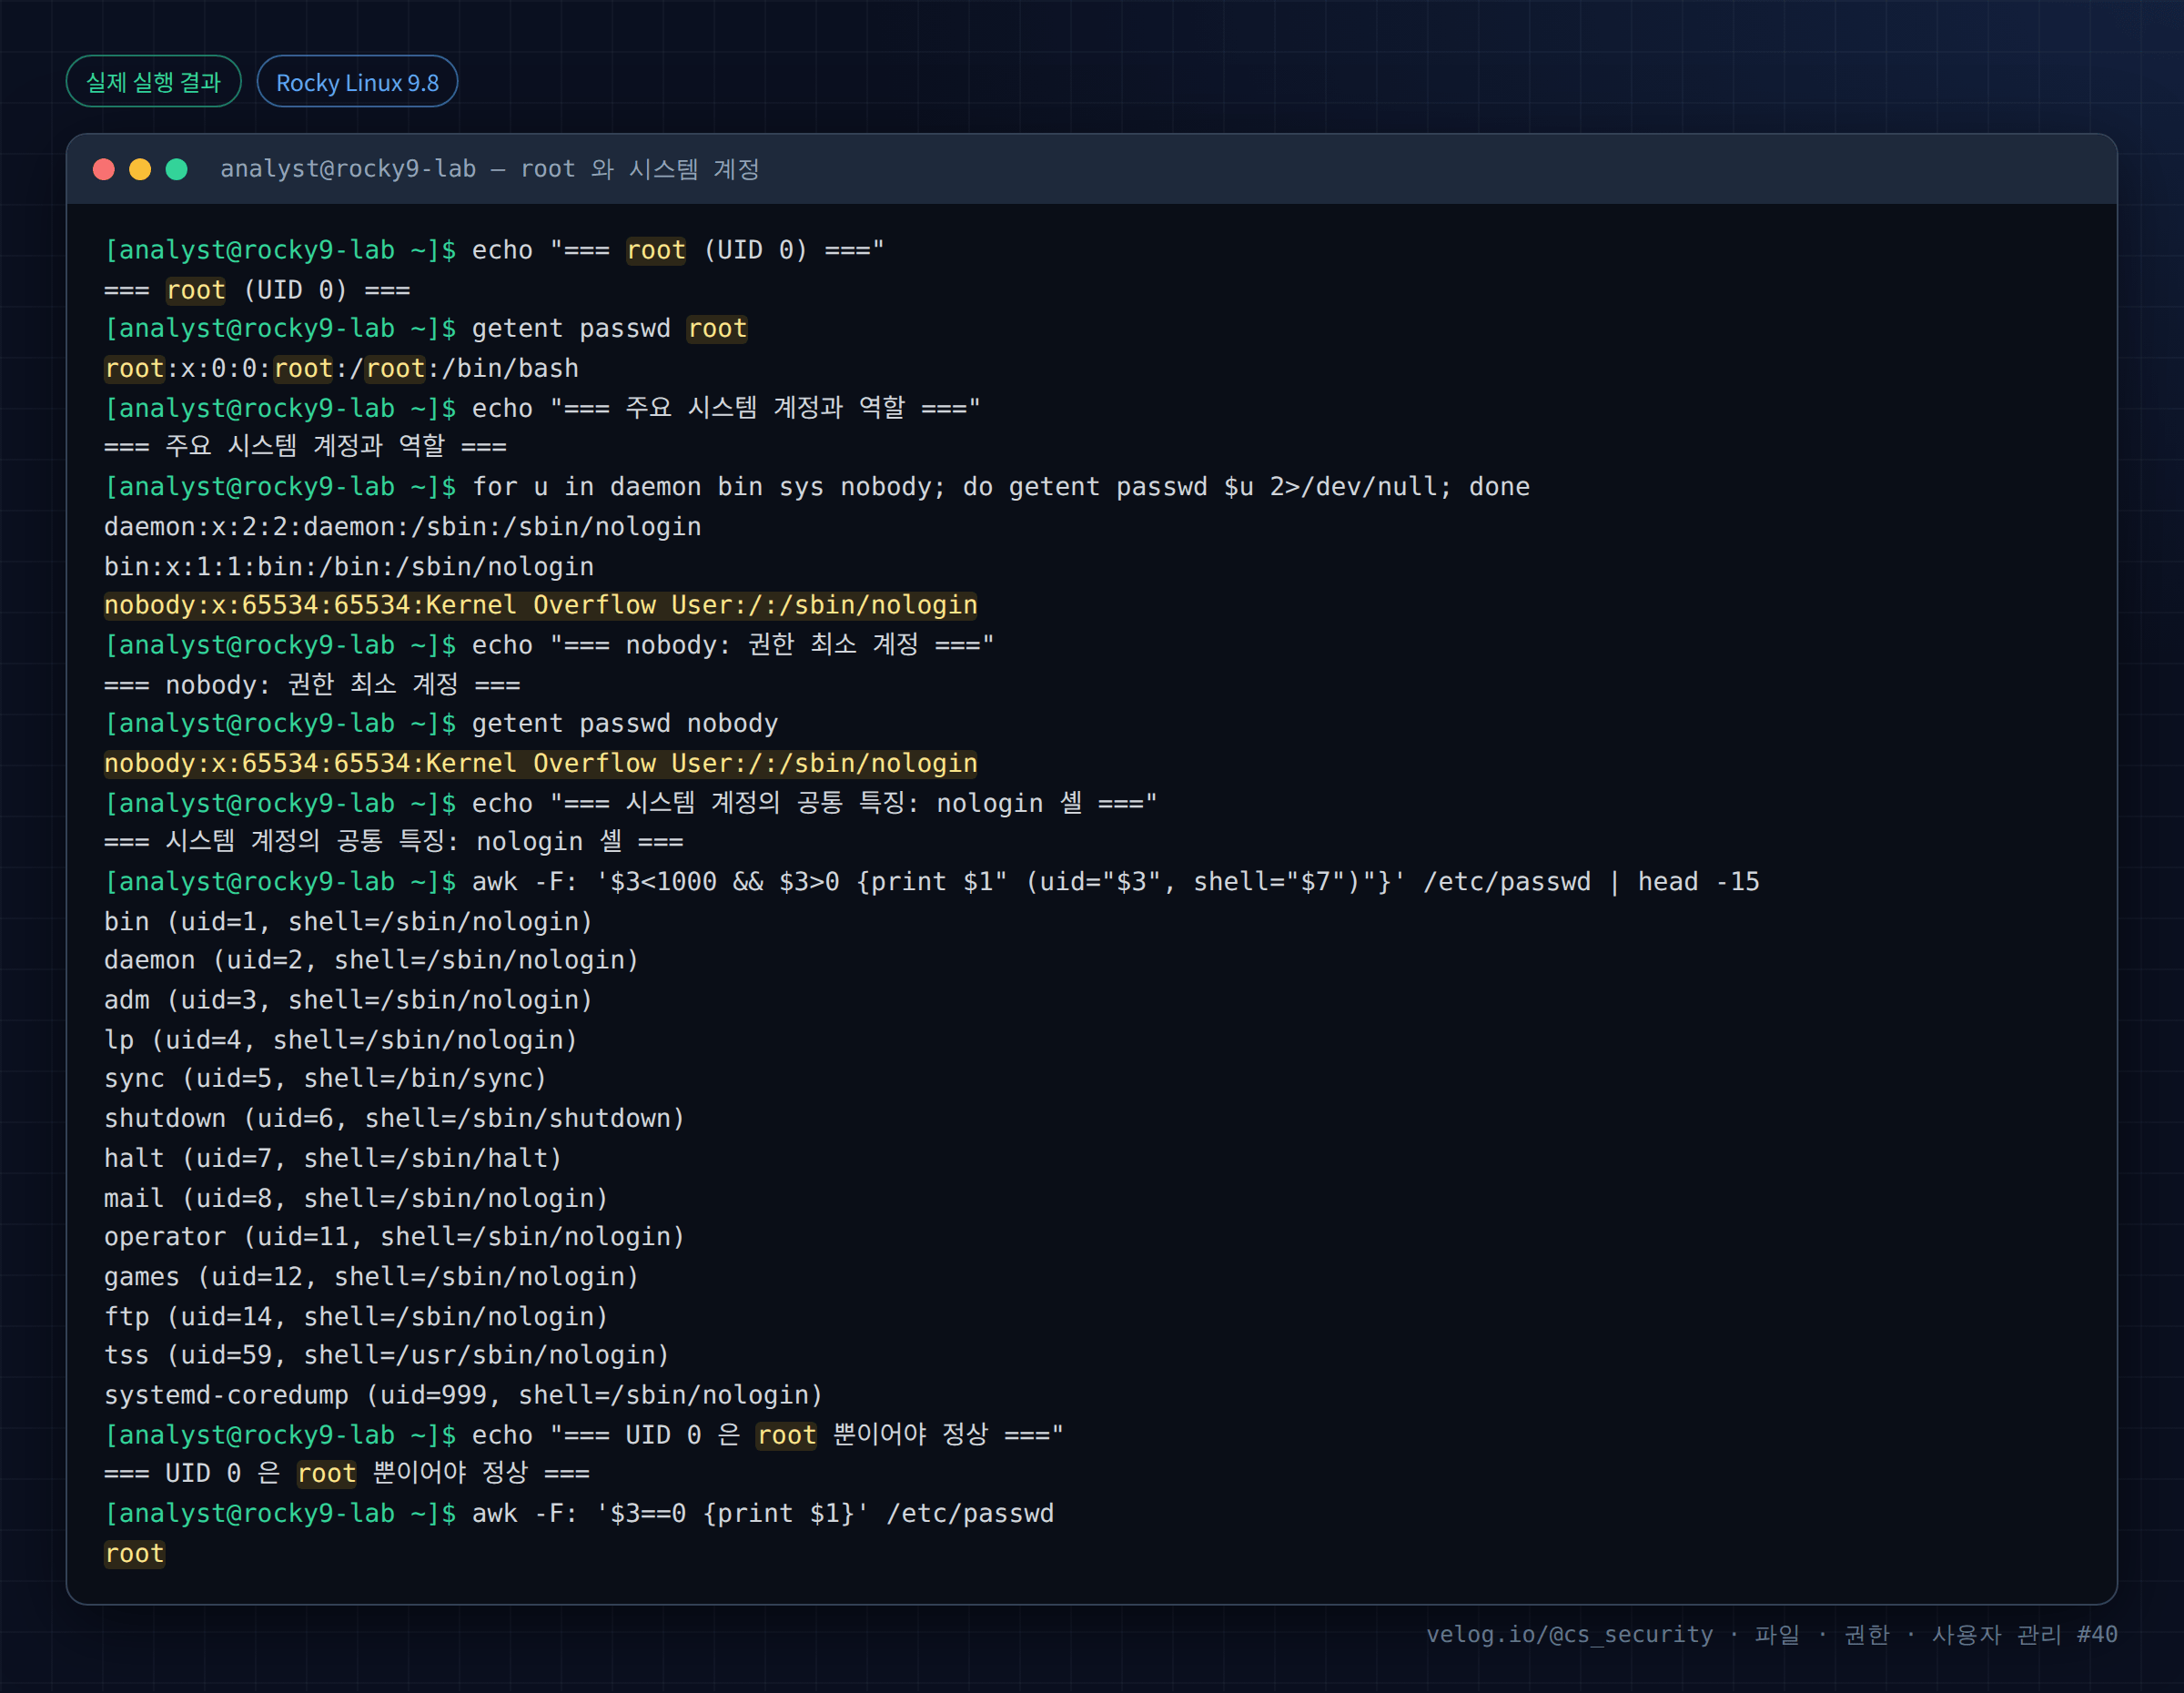The image size is (2184, 1693).
Task: Click the footer 'velog.io/@cs_security' credit text
Action: click(x=1569, y=1635)
